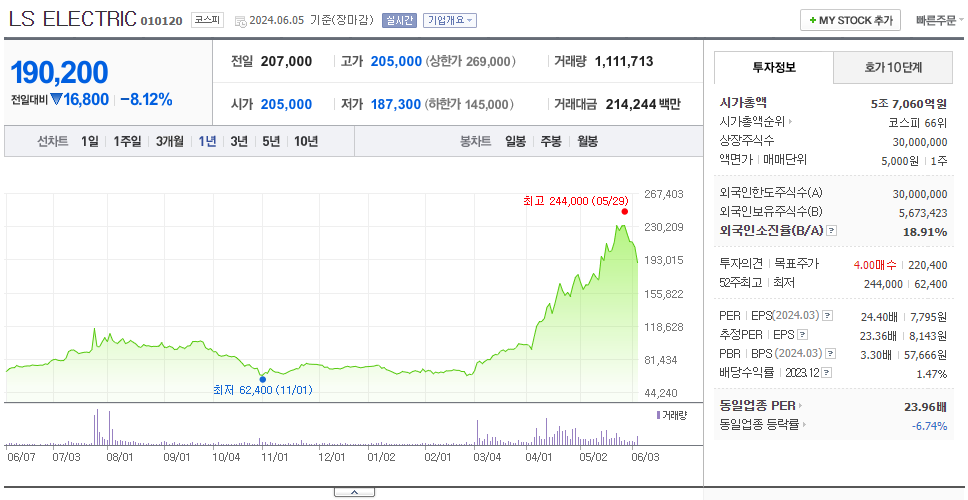The image size is (968, 500).
Task: Click the 외국인보유주식수 value 5,673,423
Action: coord(920,213)
